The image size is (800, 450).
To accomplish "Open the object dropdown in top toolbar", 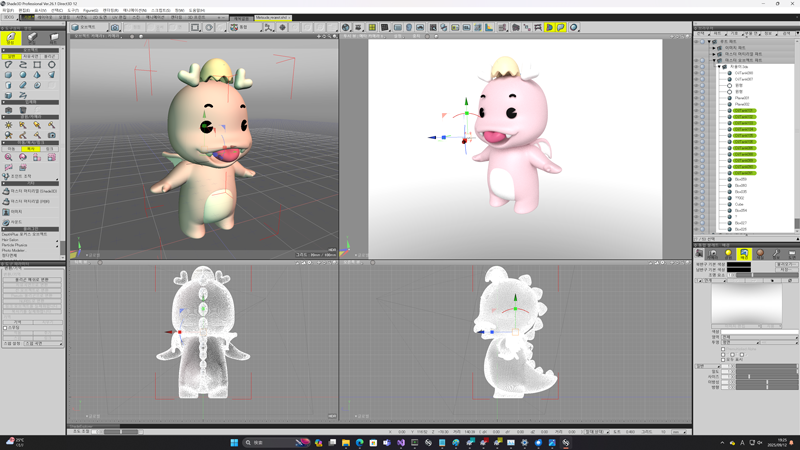I will 90,27.
